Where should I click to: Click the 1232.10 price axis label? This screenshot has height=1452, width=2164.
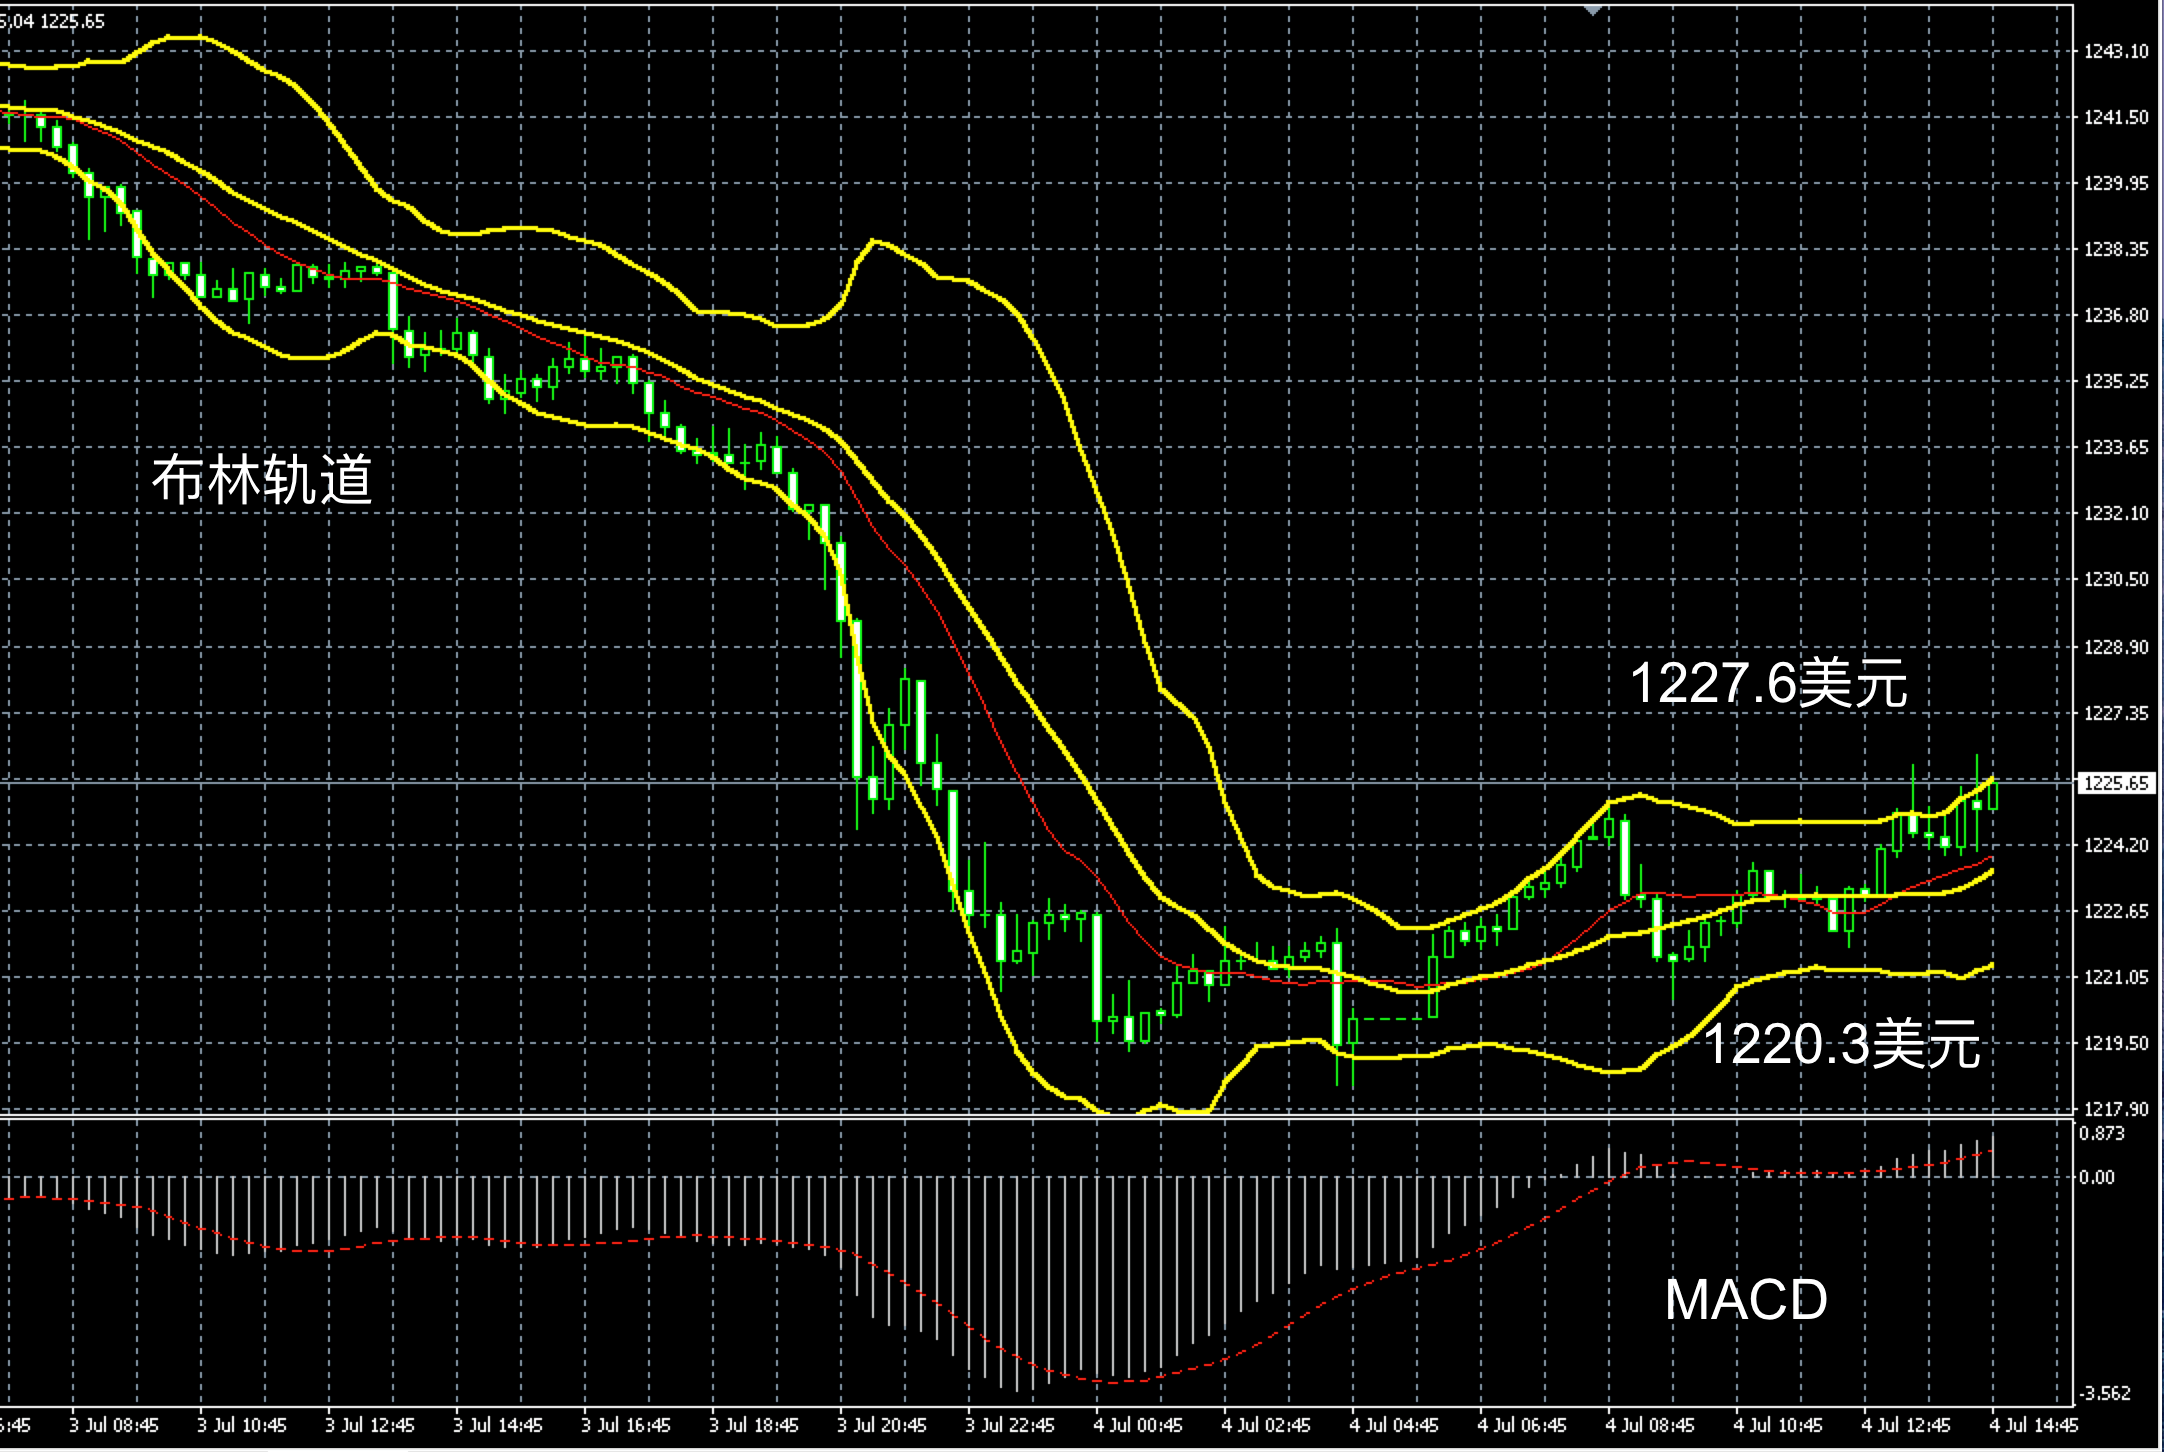click(x=2115, y=514)
